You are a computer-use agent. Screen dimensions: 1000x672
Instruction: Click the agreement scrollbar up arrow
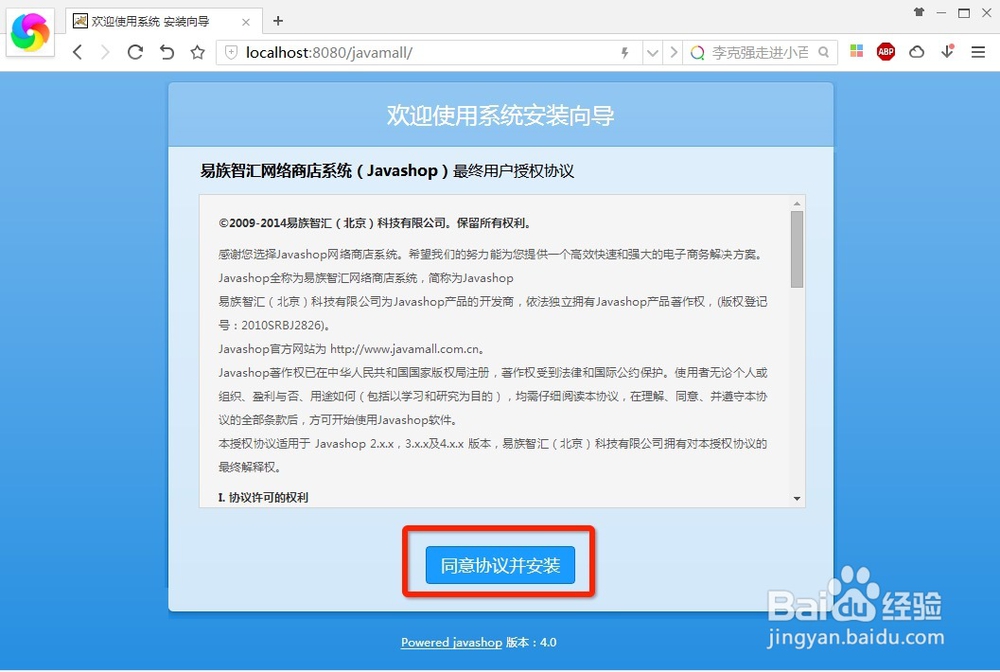pos(797,203)
